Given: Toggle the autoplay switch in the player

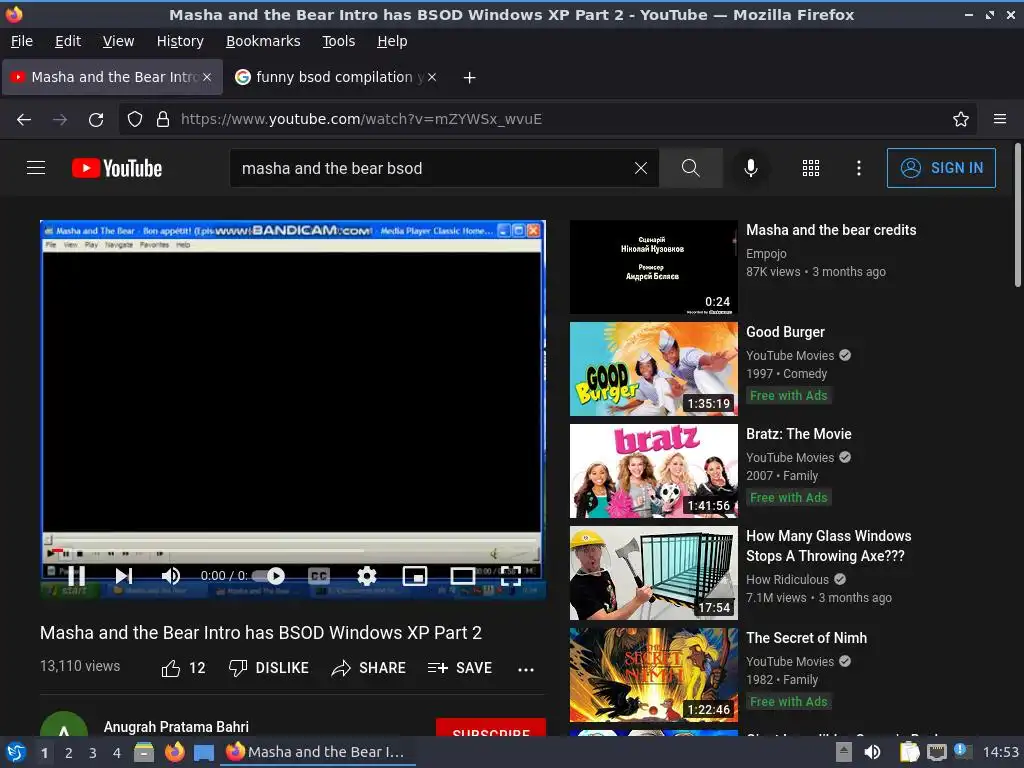Looking at the screenshot, I should (270, 575).
